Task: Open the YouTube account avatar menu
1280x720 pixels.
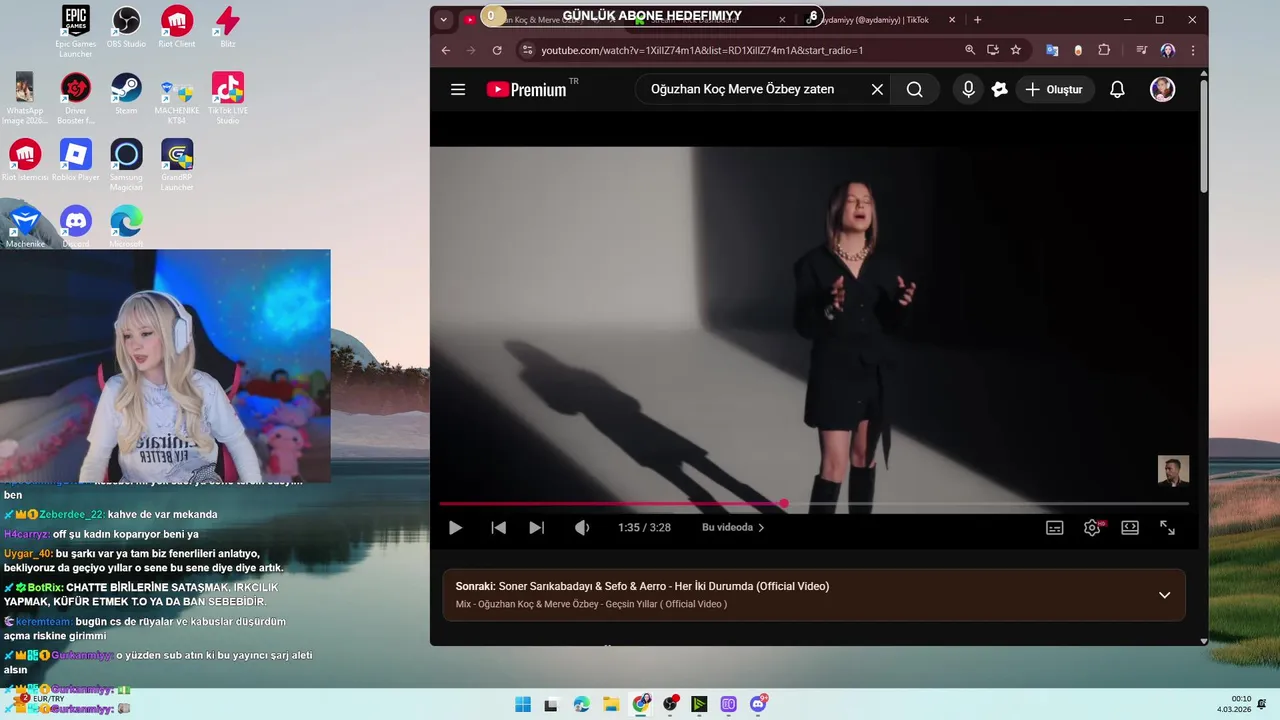Action: coord(1162,89)
